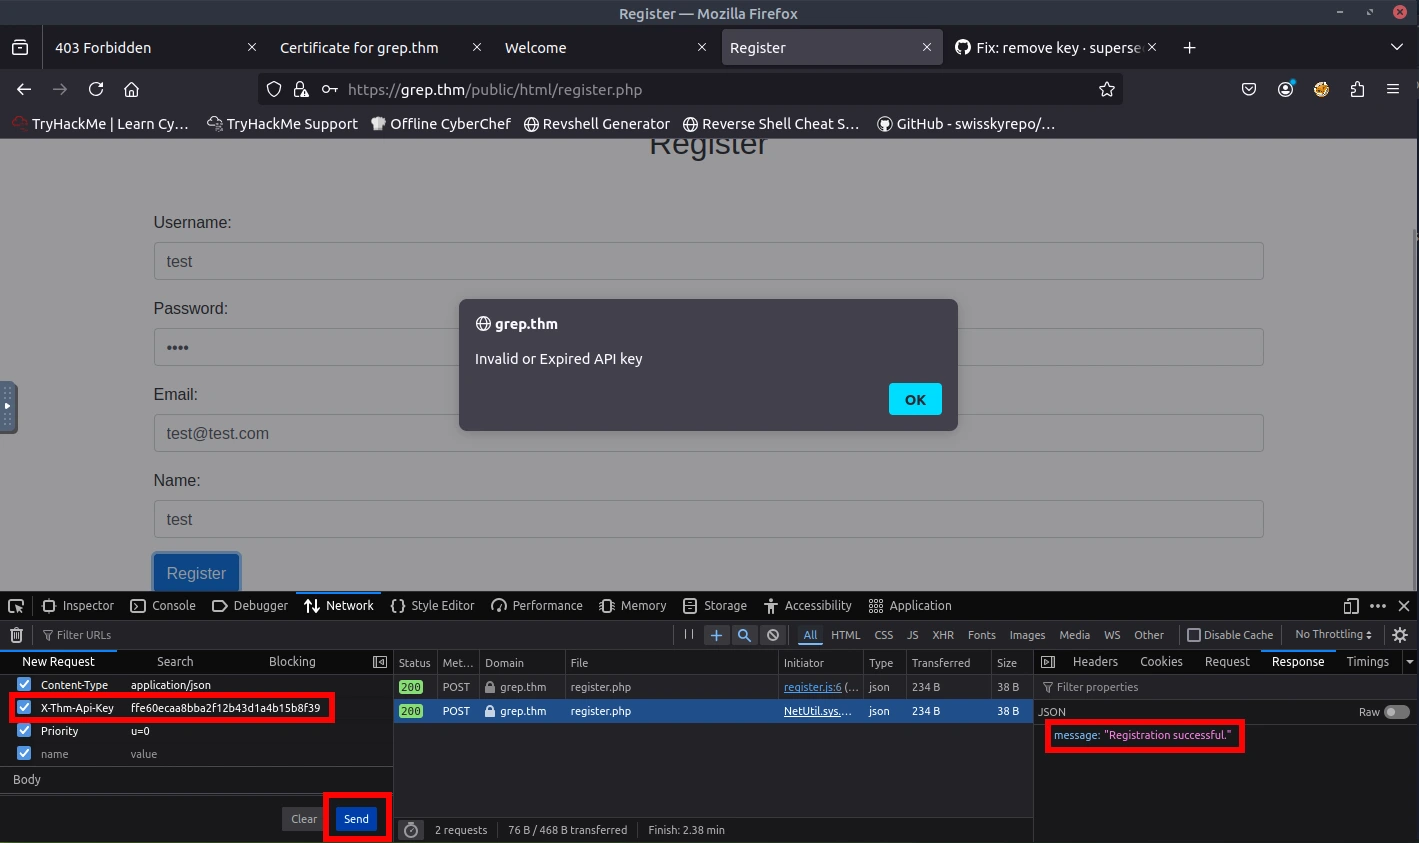This screenshot has height=843, width=1419.
Task: Click the request blocking icon
Action: click(x=772, y=635)
